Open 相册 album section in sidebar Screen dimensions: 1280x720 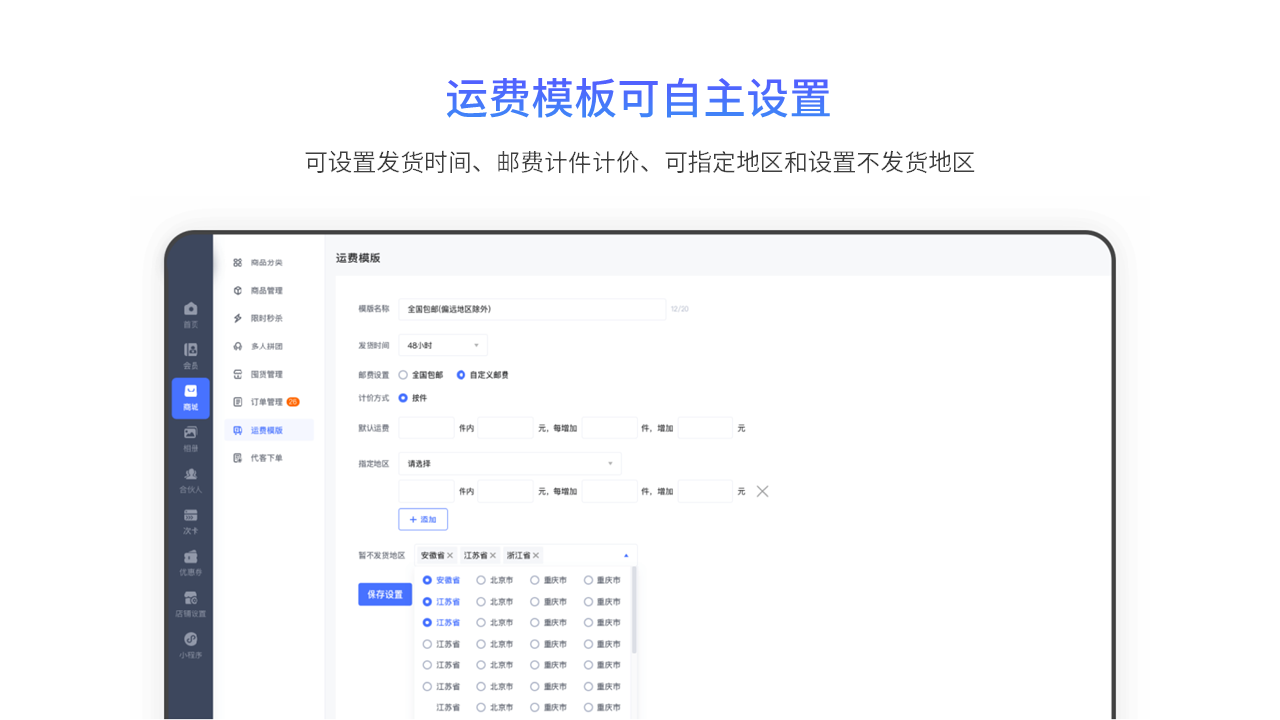tap(190, 439)
